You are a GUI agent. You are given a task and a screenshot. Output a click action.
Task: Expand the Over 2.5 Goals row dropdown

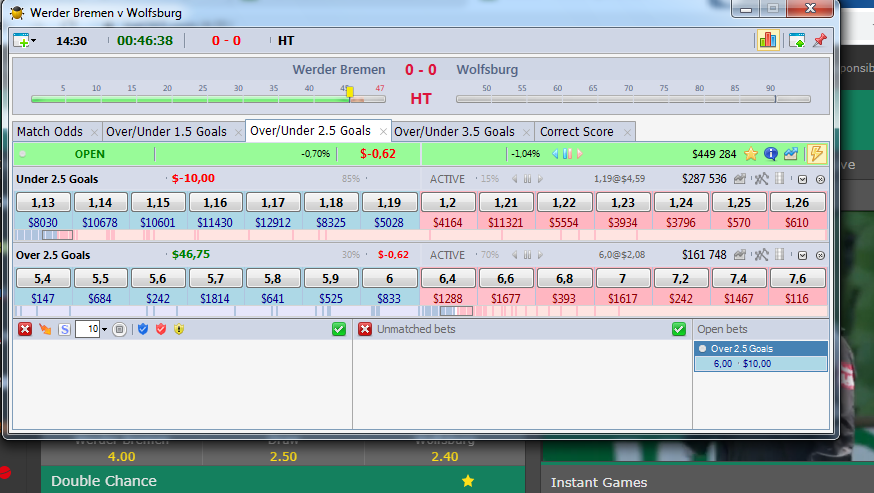[x=802, y=255]
